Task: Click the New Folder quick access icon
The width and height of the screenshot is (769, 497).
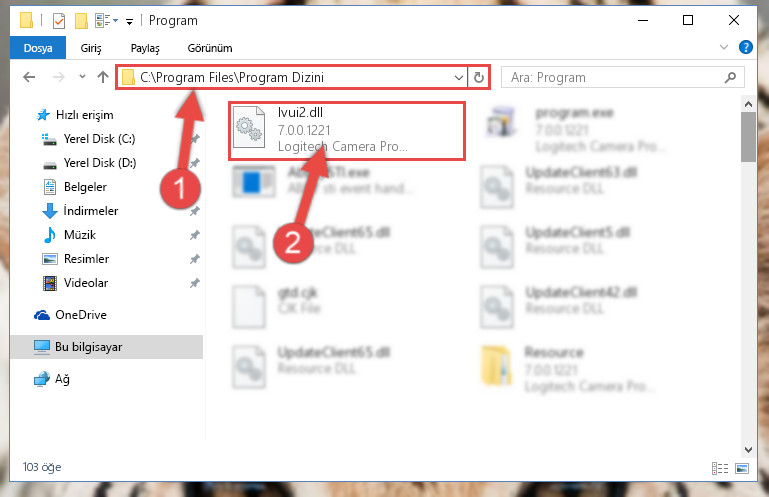Action: coord(81,21)
